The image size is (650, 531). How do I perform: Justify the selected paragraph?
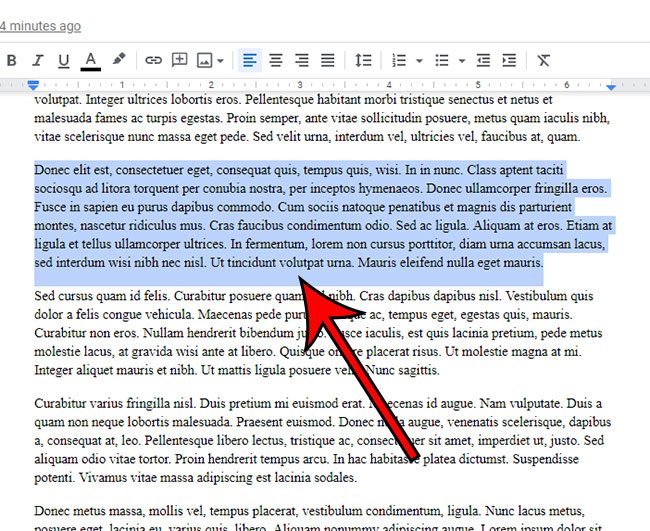tap(327, 61)
